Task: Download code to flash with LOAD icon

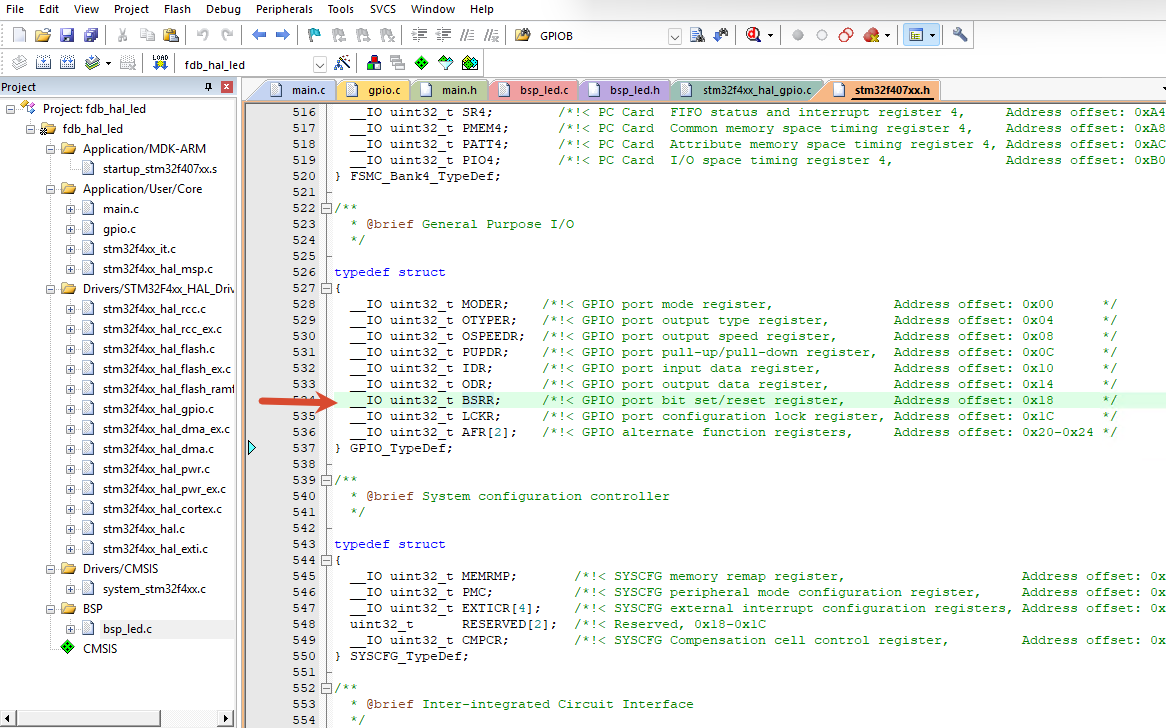Action: (160, 63)
